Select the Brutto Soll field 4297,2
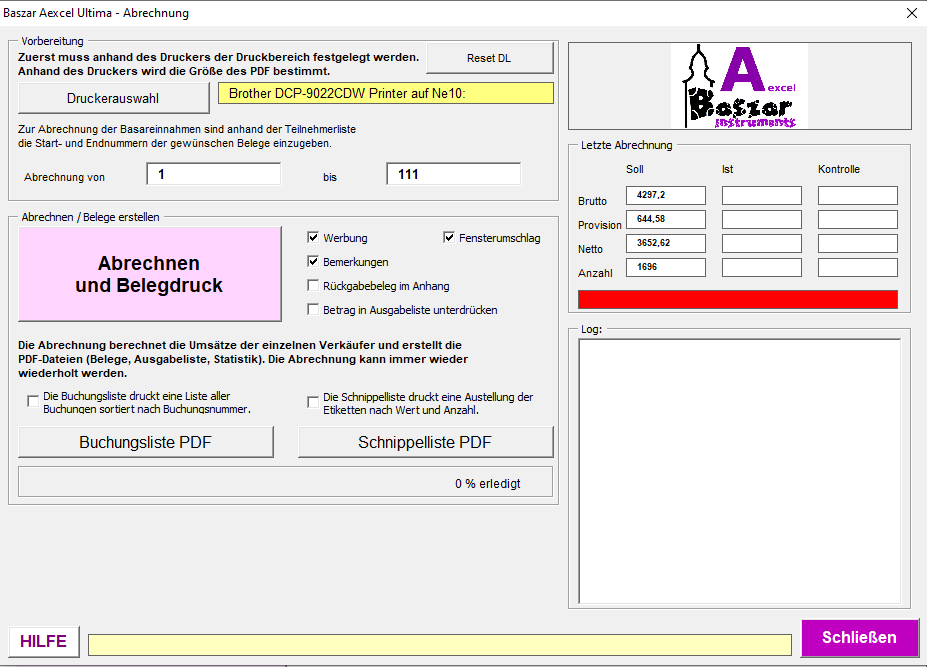Screen dimensions: 927x667 666,195
